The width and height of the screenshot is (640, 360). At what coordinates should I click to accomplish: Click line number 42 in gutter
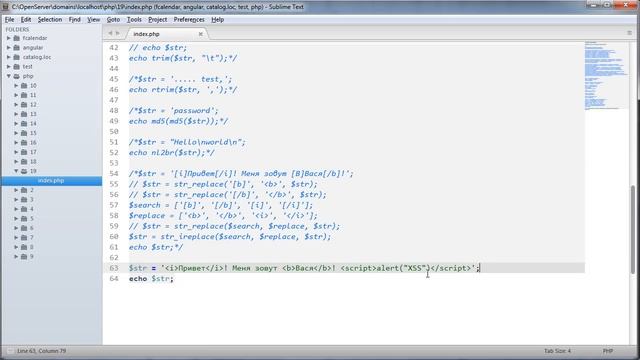[113, 48]
